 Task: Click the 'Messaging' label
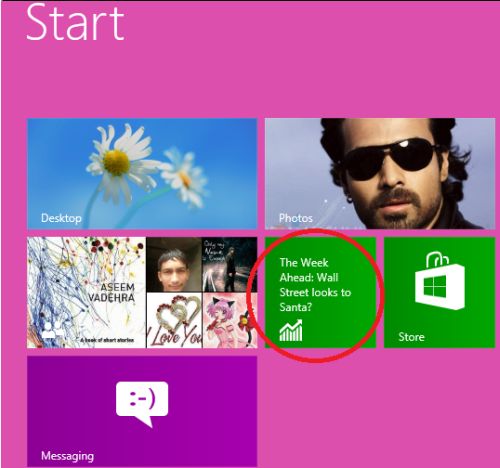tap(67, 456)
